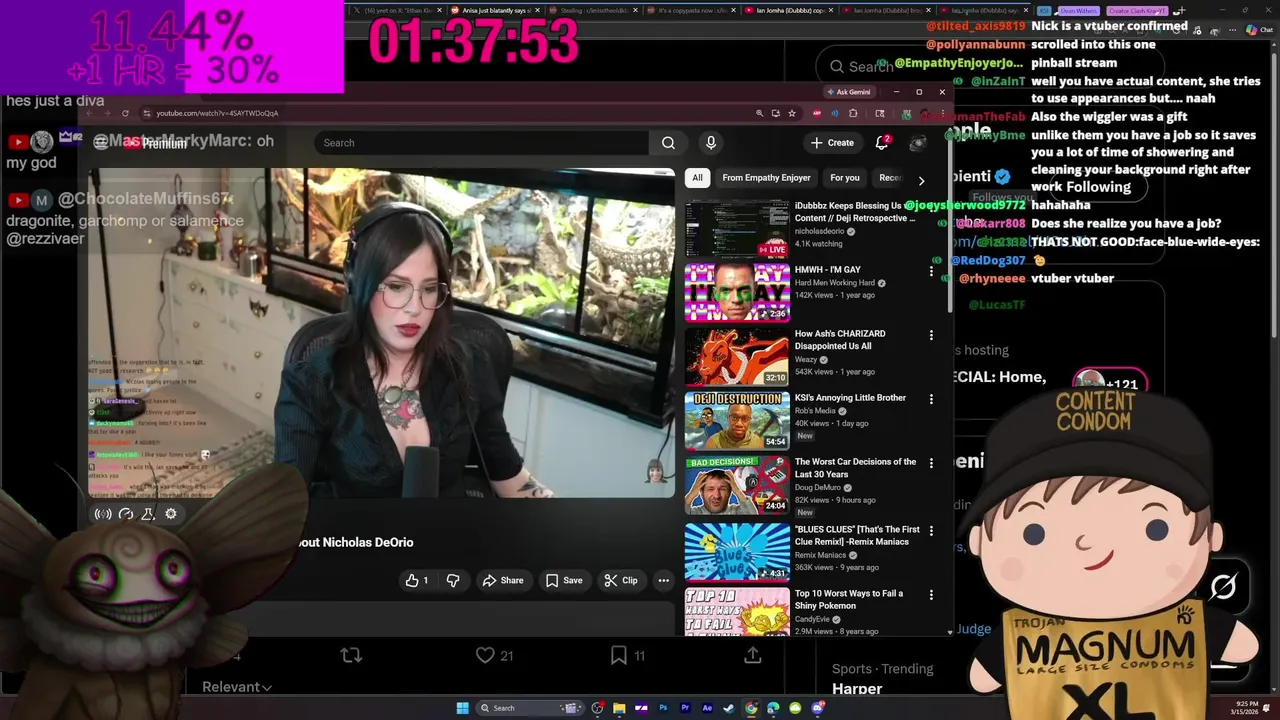
Task: Like the background post via heart icon
Action: pos(485,655)
